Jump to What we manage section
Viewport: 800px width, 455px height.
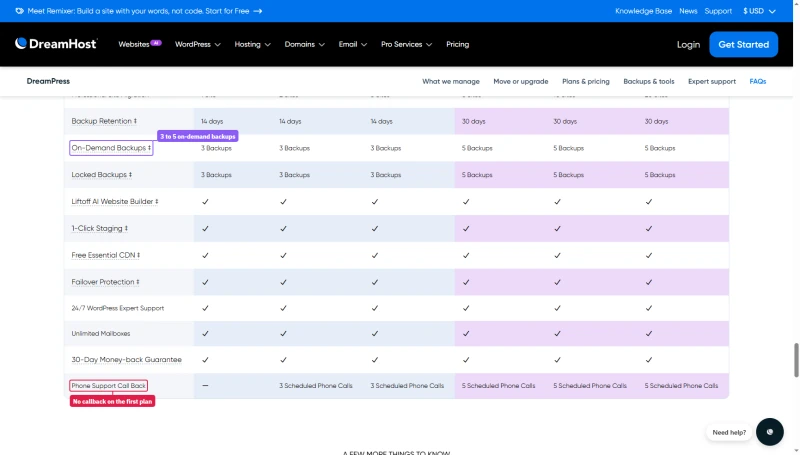pyautogui.click(x=451, y=81)
